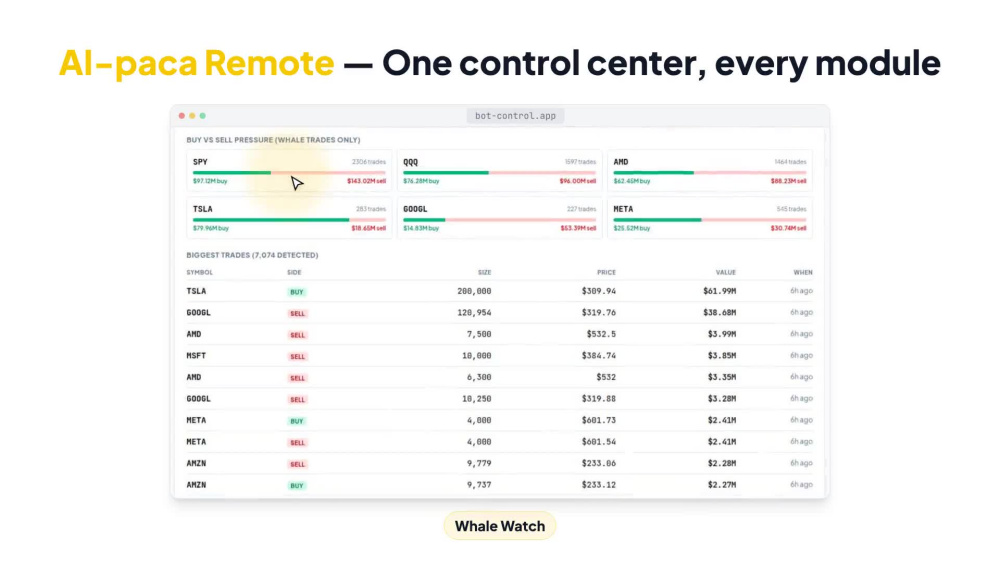This screenshot has height=563, width=1000.
Task: Click the $143.02M sell label under SPY
Action: click(x=366, y=181)
